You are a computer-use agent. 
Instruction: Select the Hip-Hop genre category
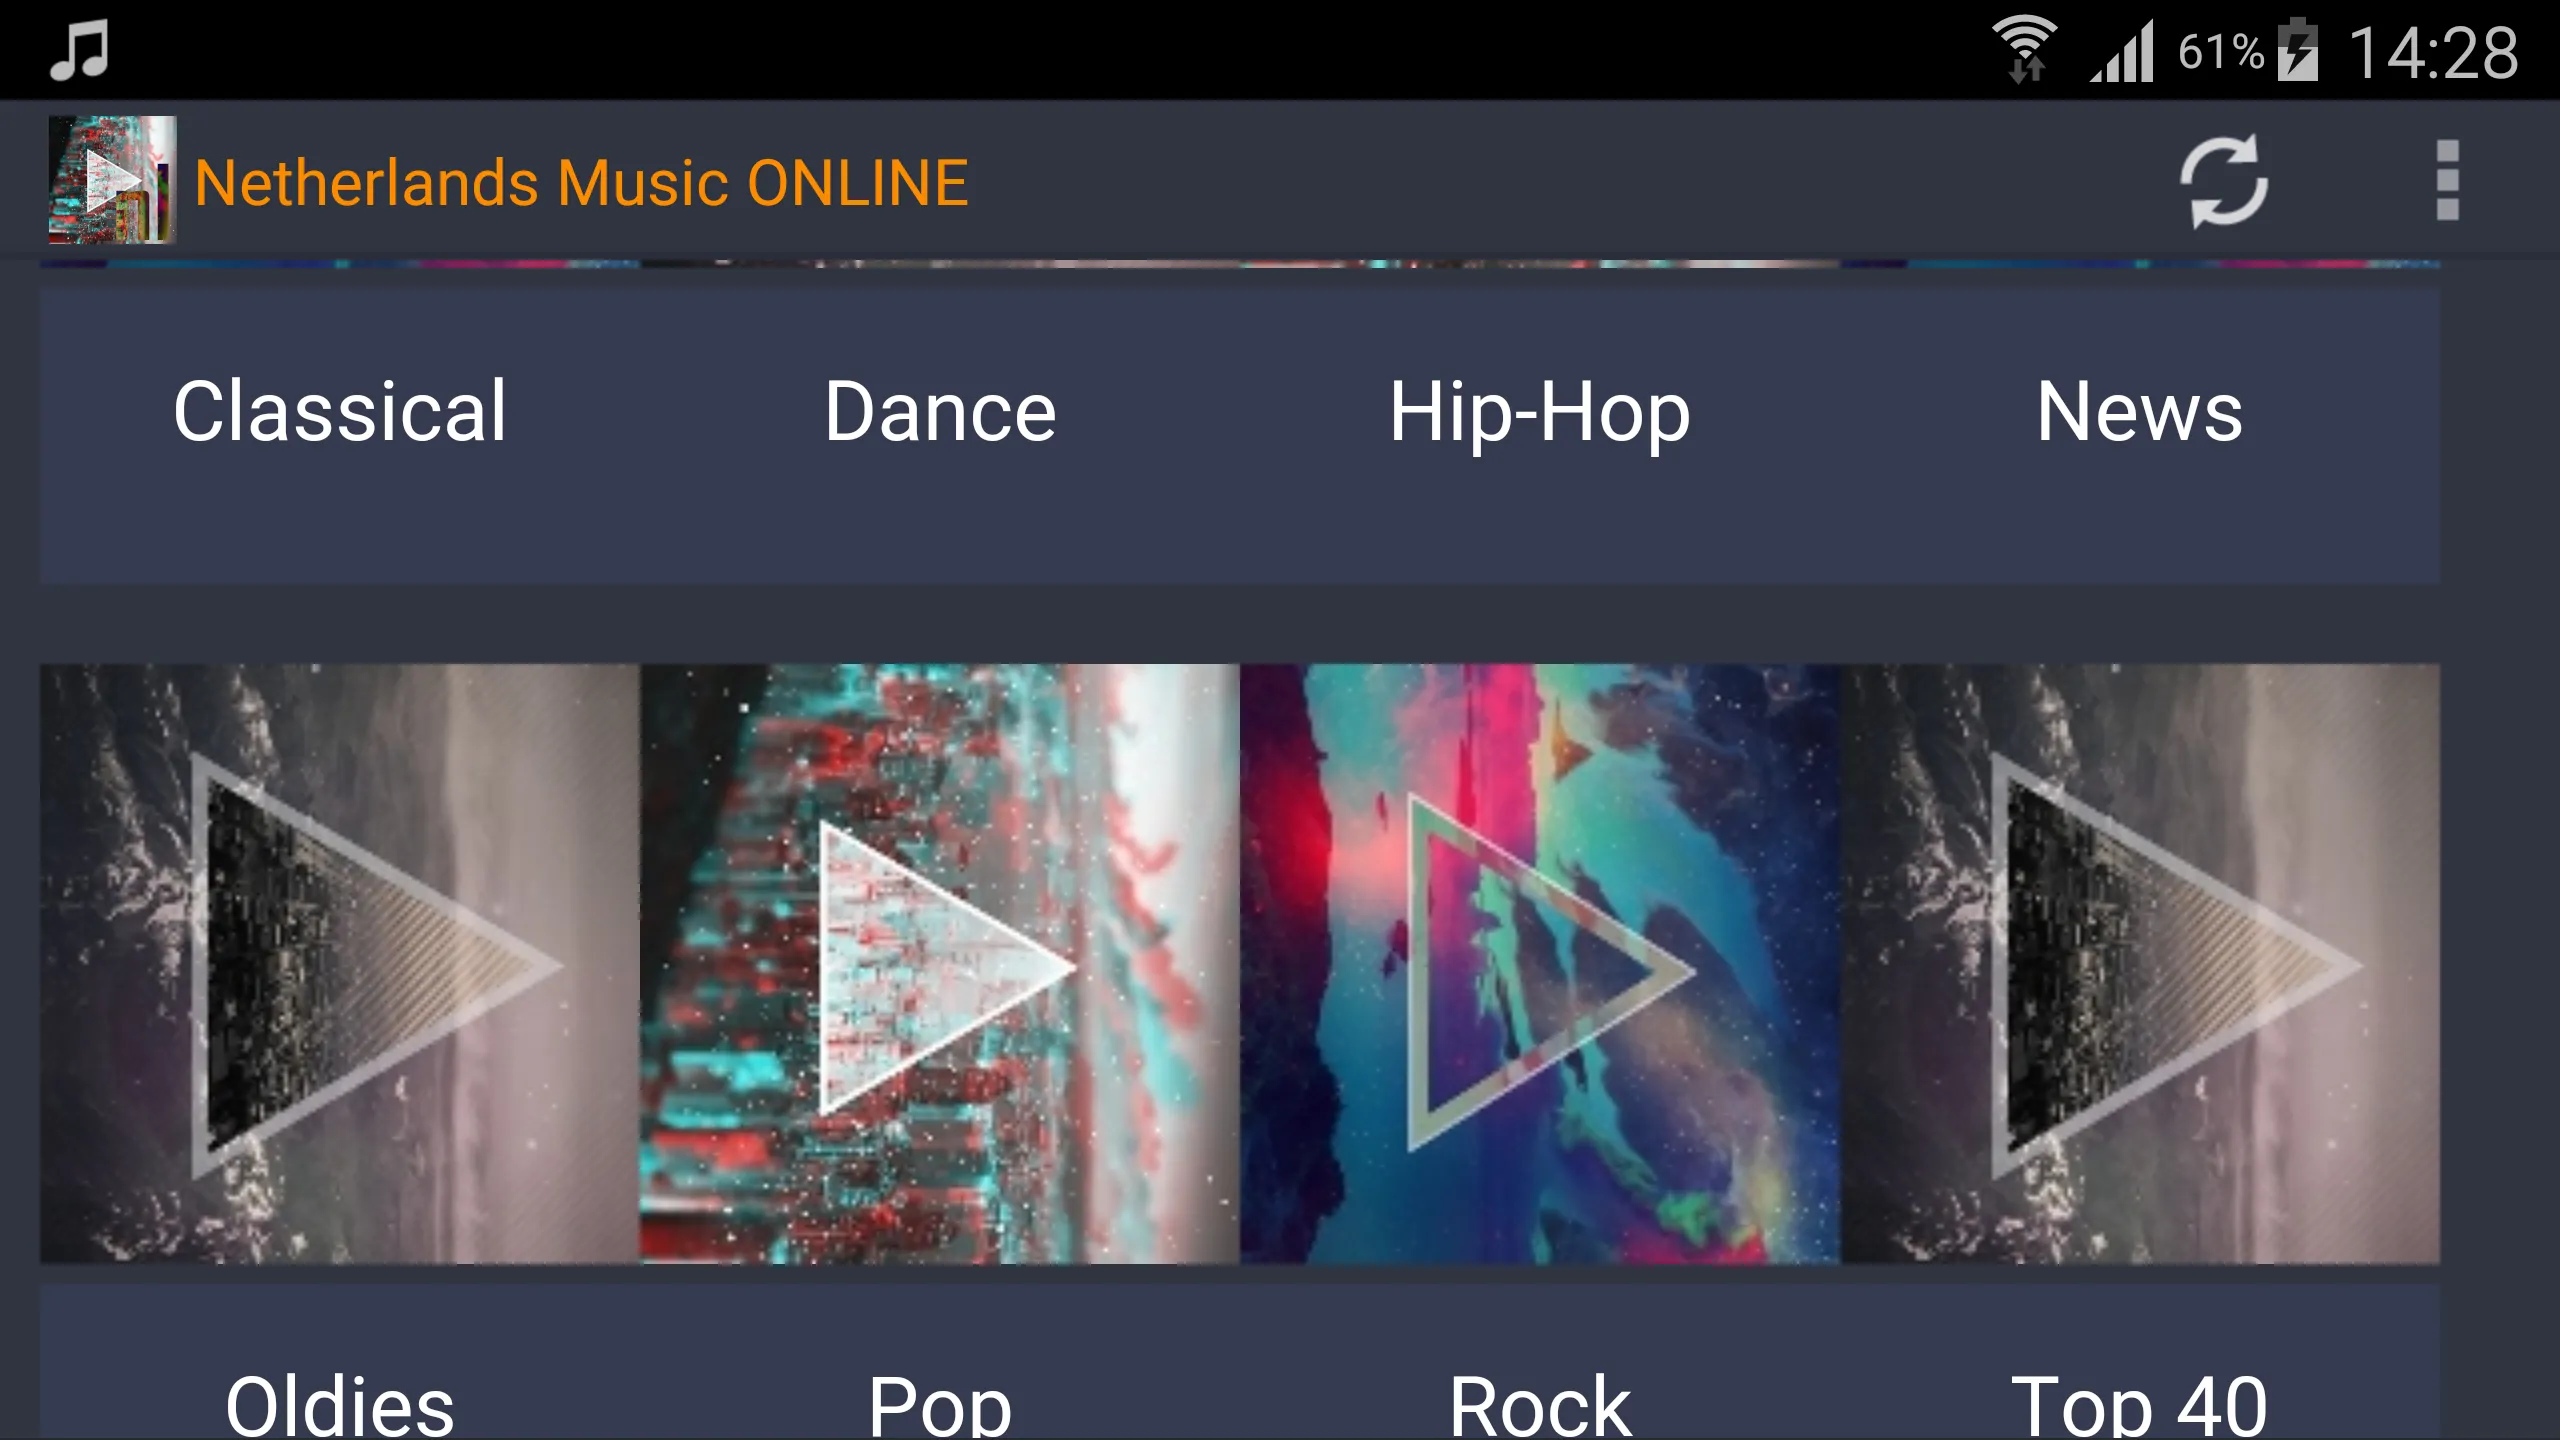[x=1540, y=411]
